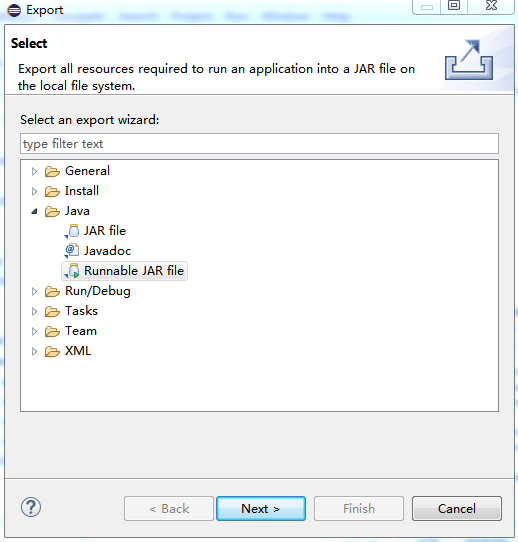Open help via the question mark icon
Viewport: 518px width, 542px height.
(31, 507)
